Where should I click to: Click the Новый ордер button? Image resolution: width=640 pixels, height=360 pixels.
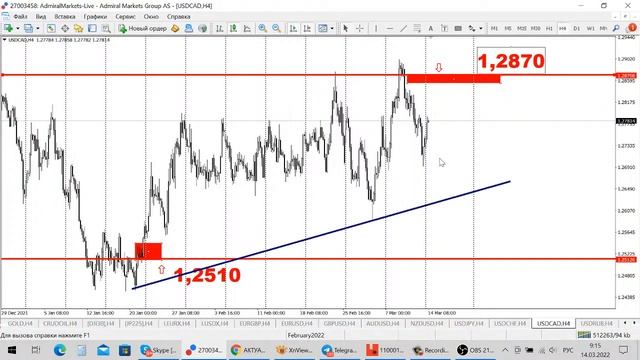[x=142, y=28]
